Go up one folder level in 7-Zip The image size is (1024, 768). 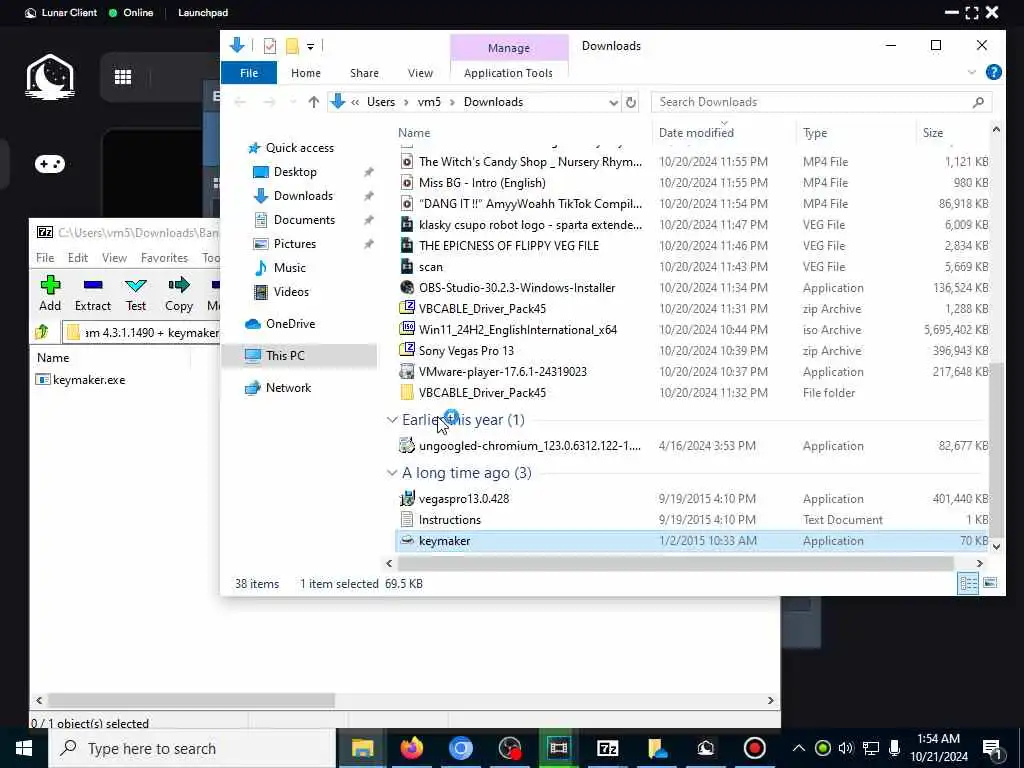[x=42, y=332]
